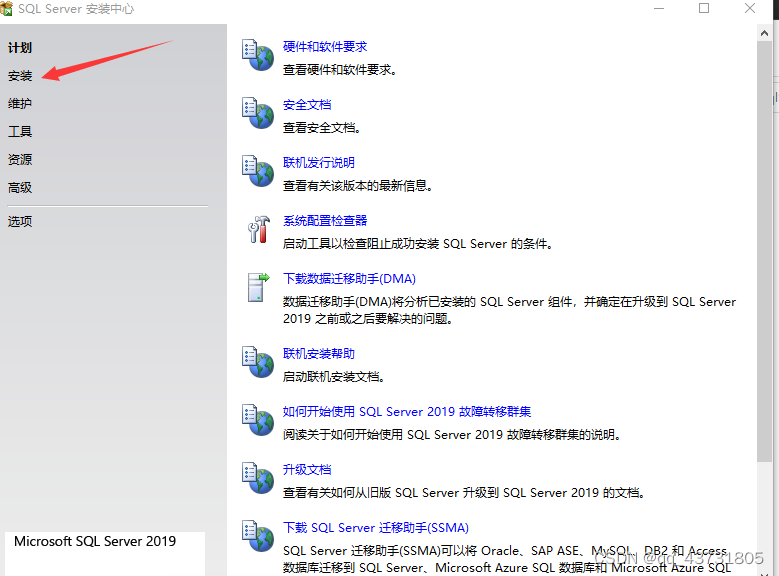Viewport: 779px width, 576px height.
Task: Go to the 资源 page
Action: pyautogui.click(x=20, y=160)
